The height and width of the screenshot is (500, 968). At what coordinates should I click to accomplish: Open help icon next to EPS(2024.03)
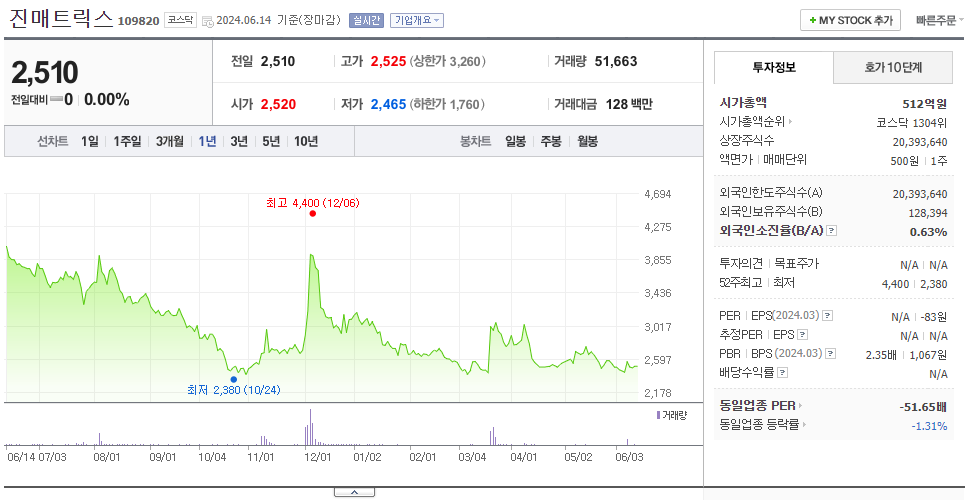click(x=828, y=315)
